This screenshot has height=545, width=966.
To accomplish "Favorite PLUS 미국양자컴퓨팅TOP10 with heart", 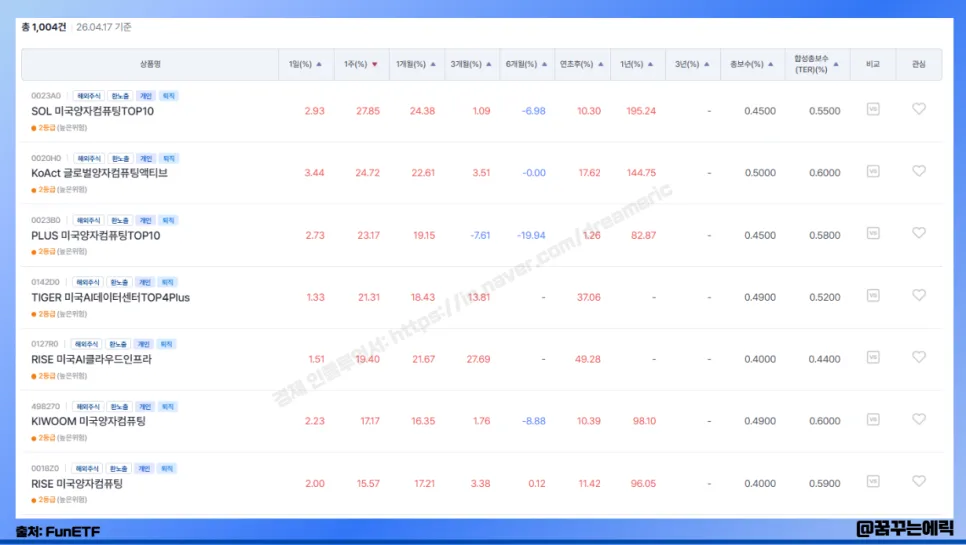I will 919,233.
